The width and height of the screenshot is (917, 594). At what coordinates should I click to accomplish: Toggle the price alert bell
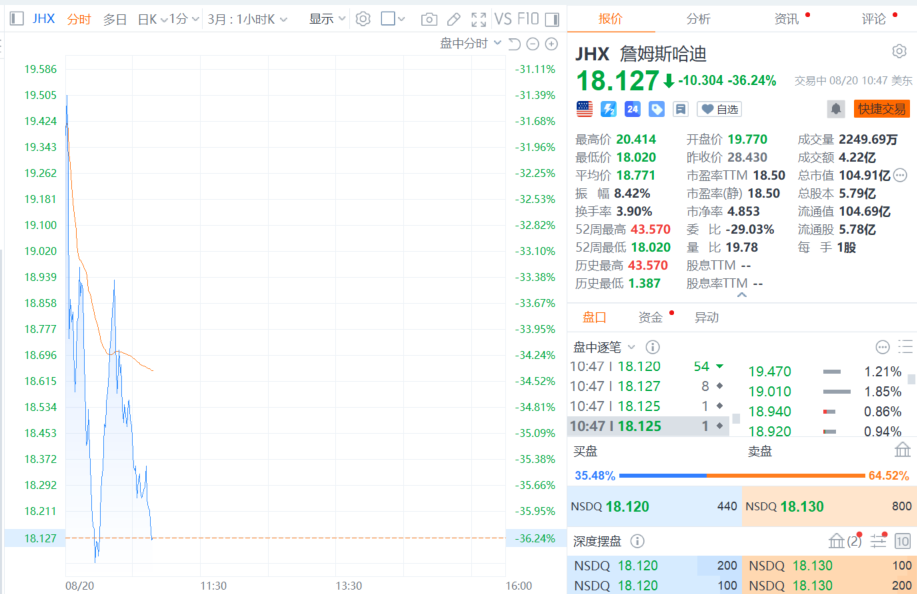point(836,109)
